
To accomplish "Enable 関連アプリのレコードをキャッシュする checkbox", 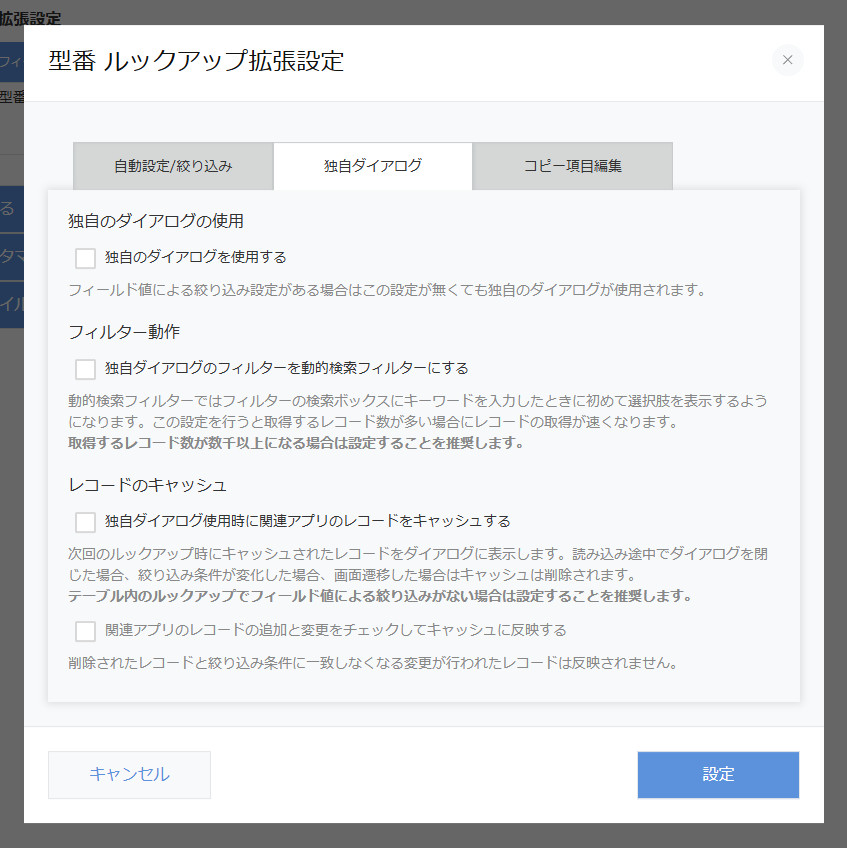I will (85, 522).
